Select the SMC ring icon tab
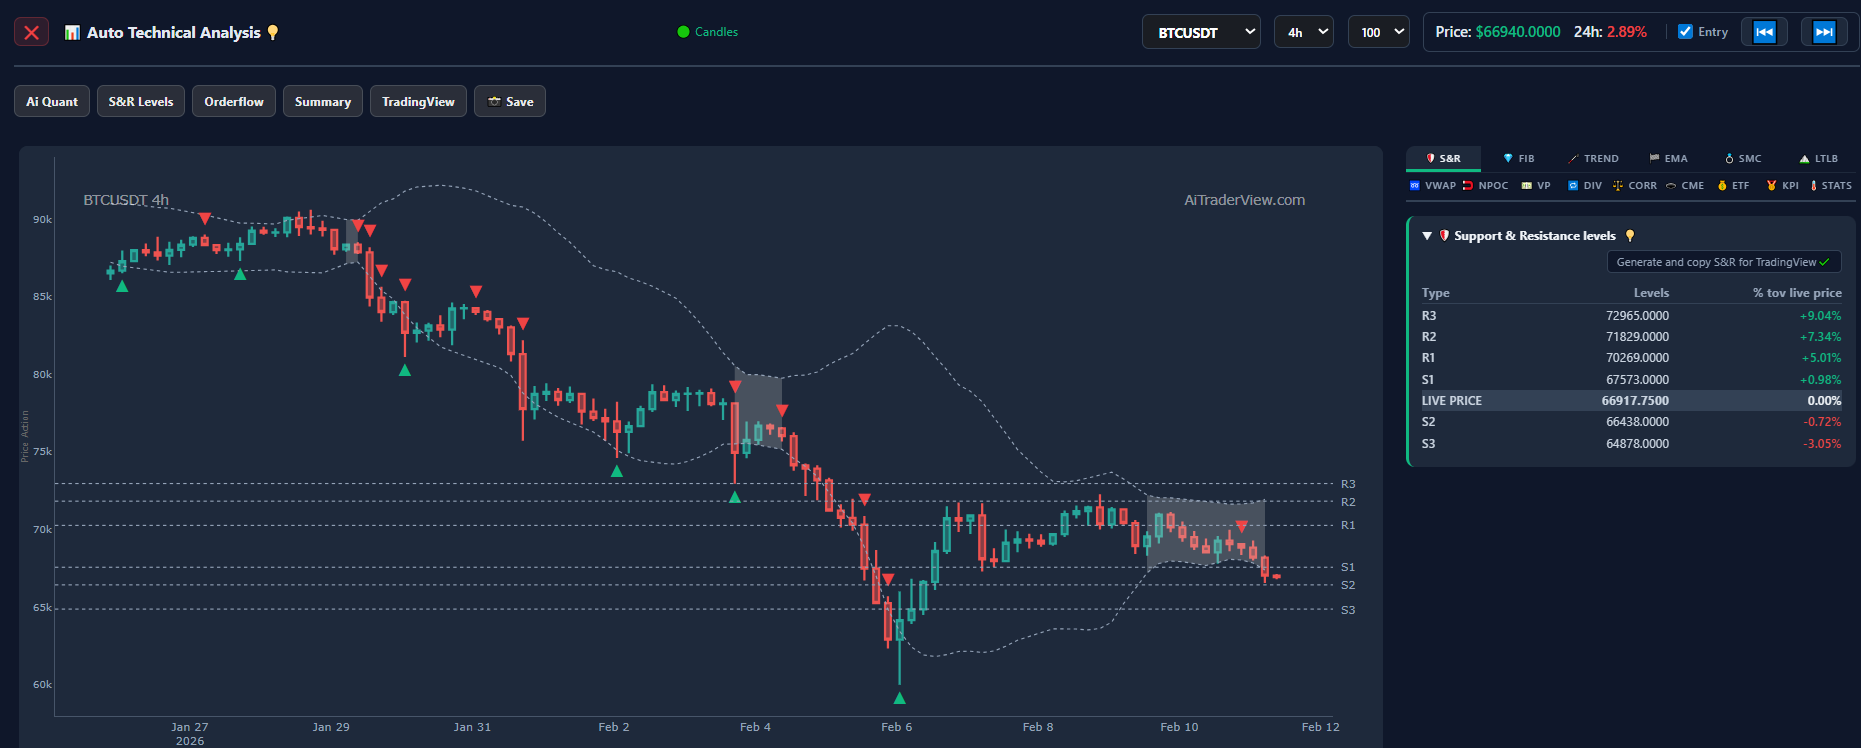Viewport: 1861px width, 748px height. (x=1743, y=159)
